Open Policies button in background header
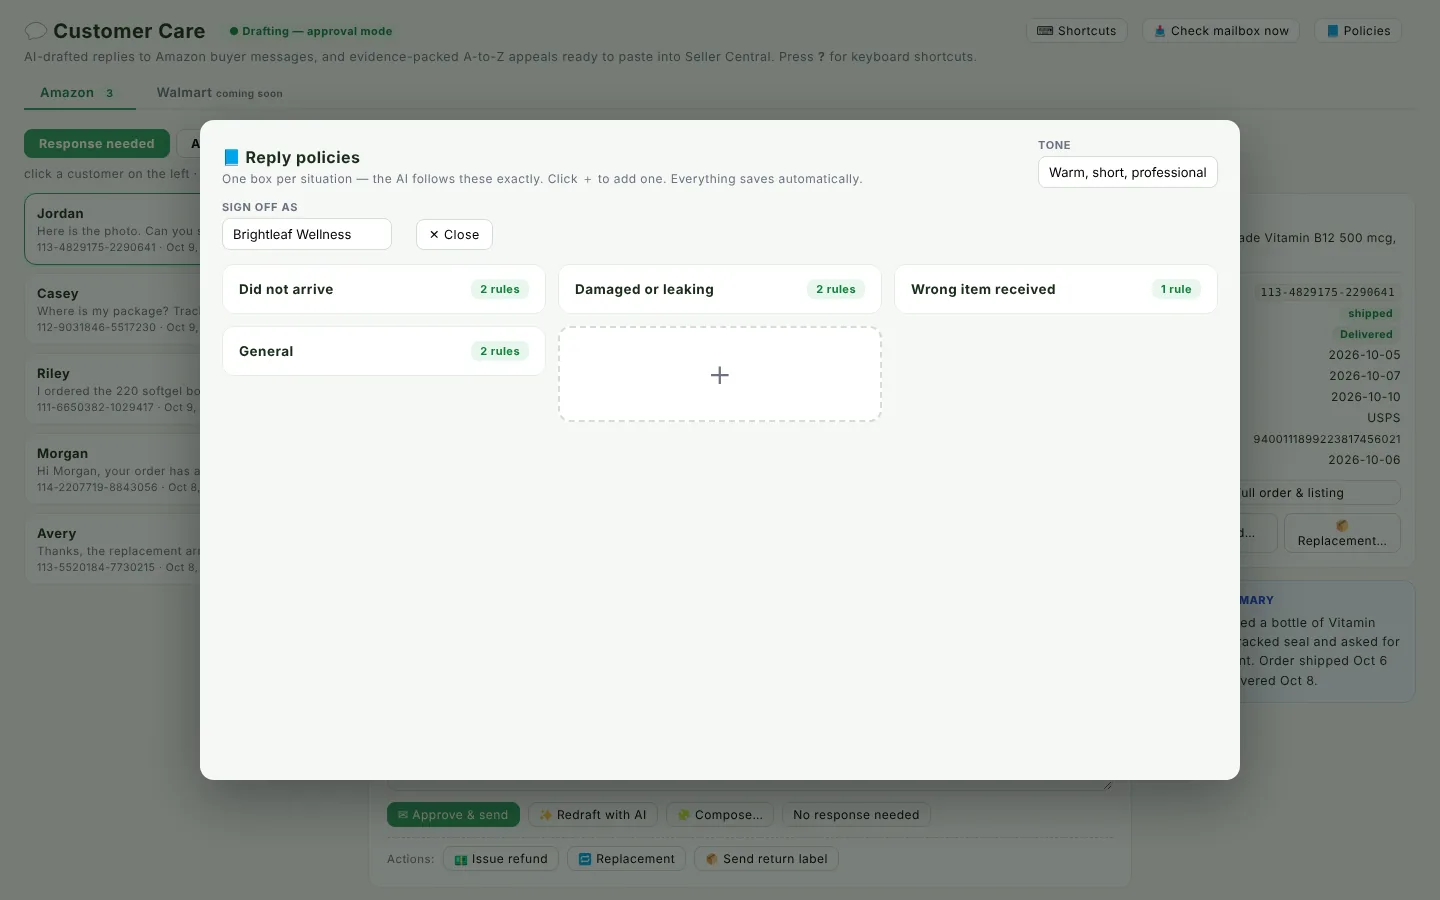Image resolution: width=1440 pixels, height=900 pixels. pyautogui.click(x=1358, y=31)
